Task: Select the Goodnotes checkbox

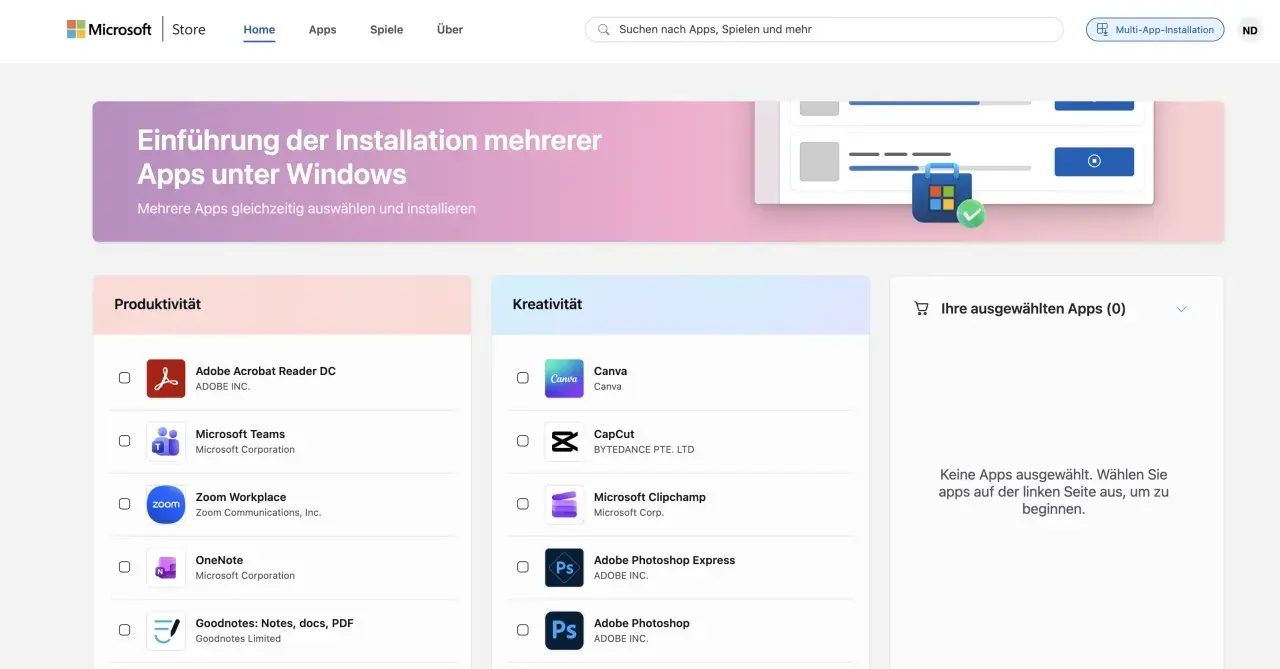Action: (124, 630)
